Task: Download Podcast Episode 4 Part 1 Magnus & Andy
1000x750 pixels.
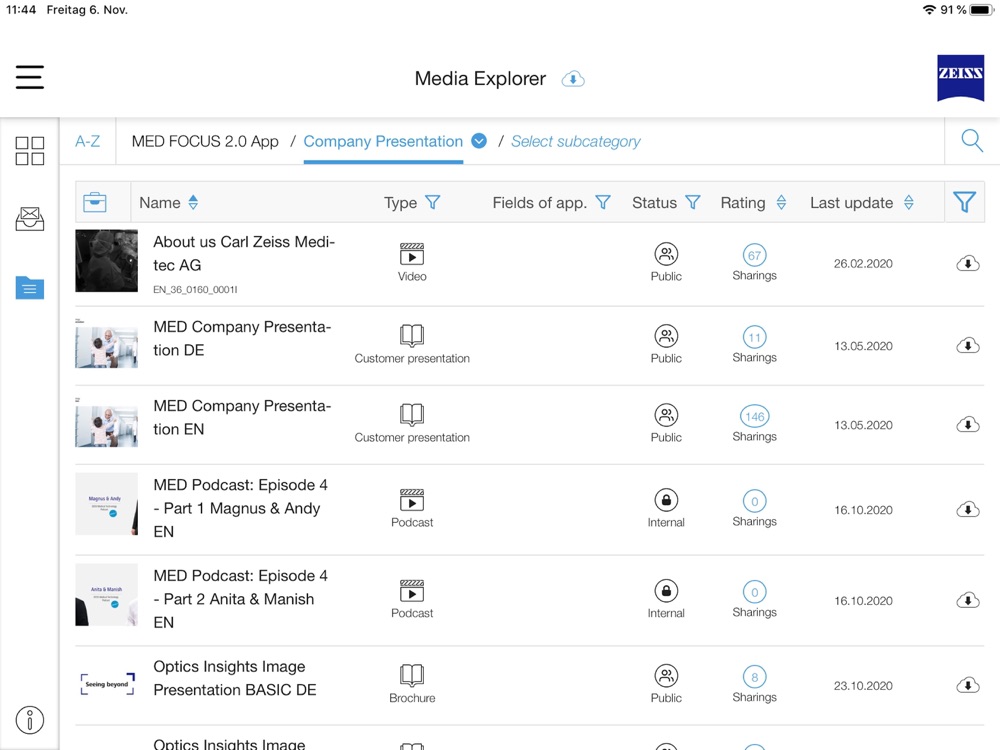Action: [x=967, y=510]
